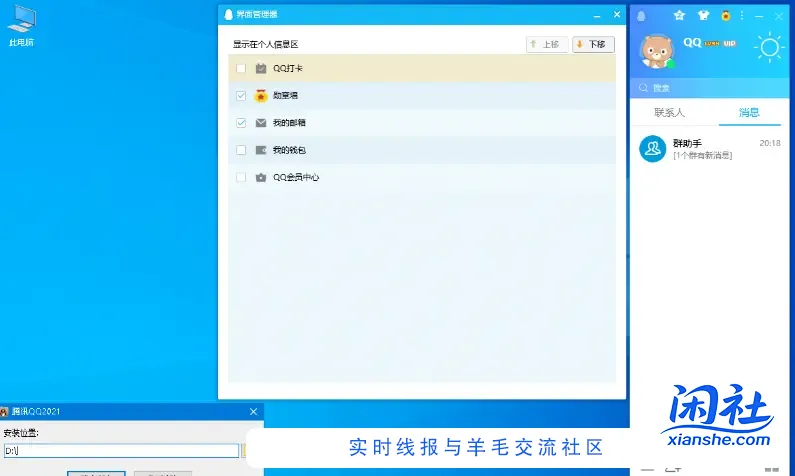Switch to the 联系人 contacts tab
The width and height of the screenshot is (795, 476).
click(669, 112)
